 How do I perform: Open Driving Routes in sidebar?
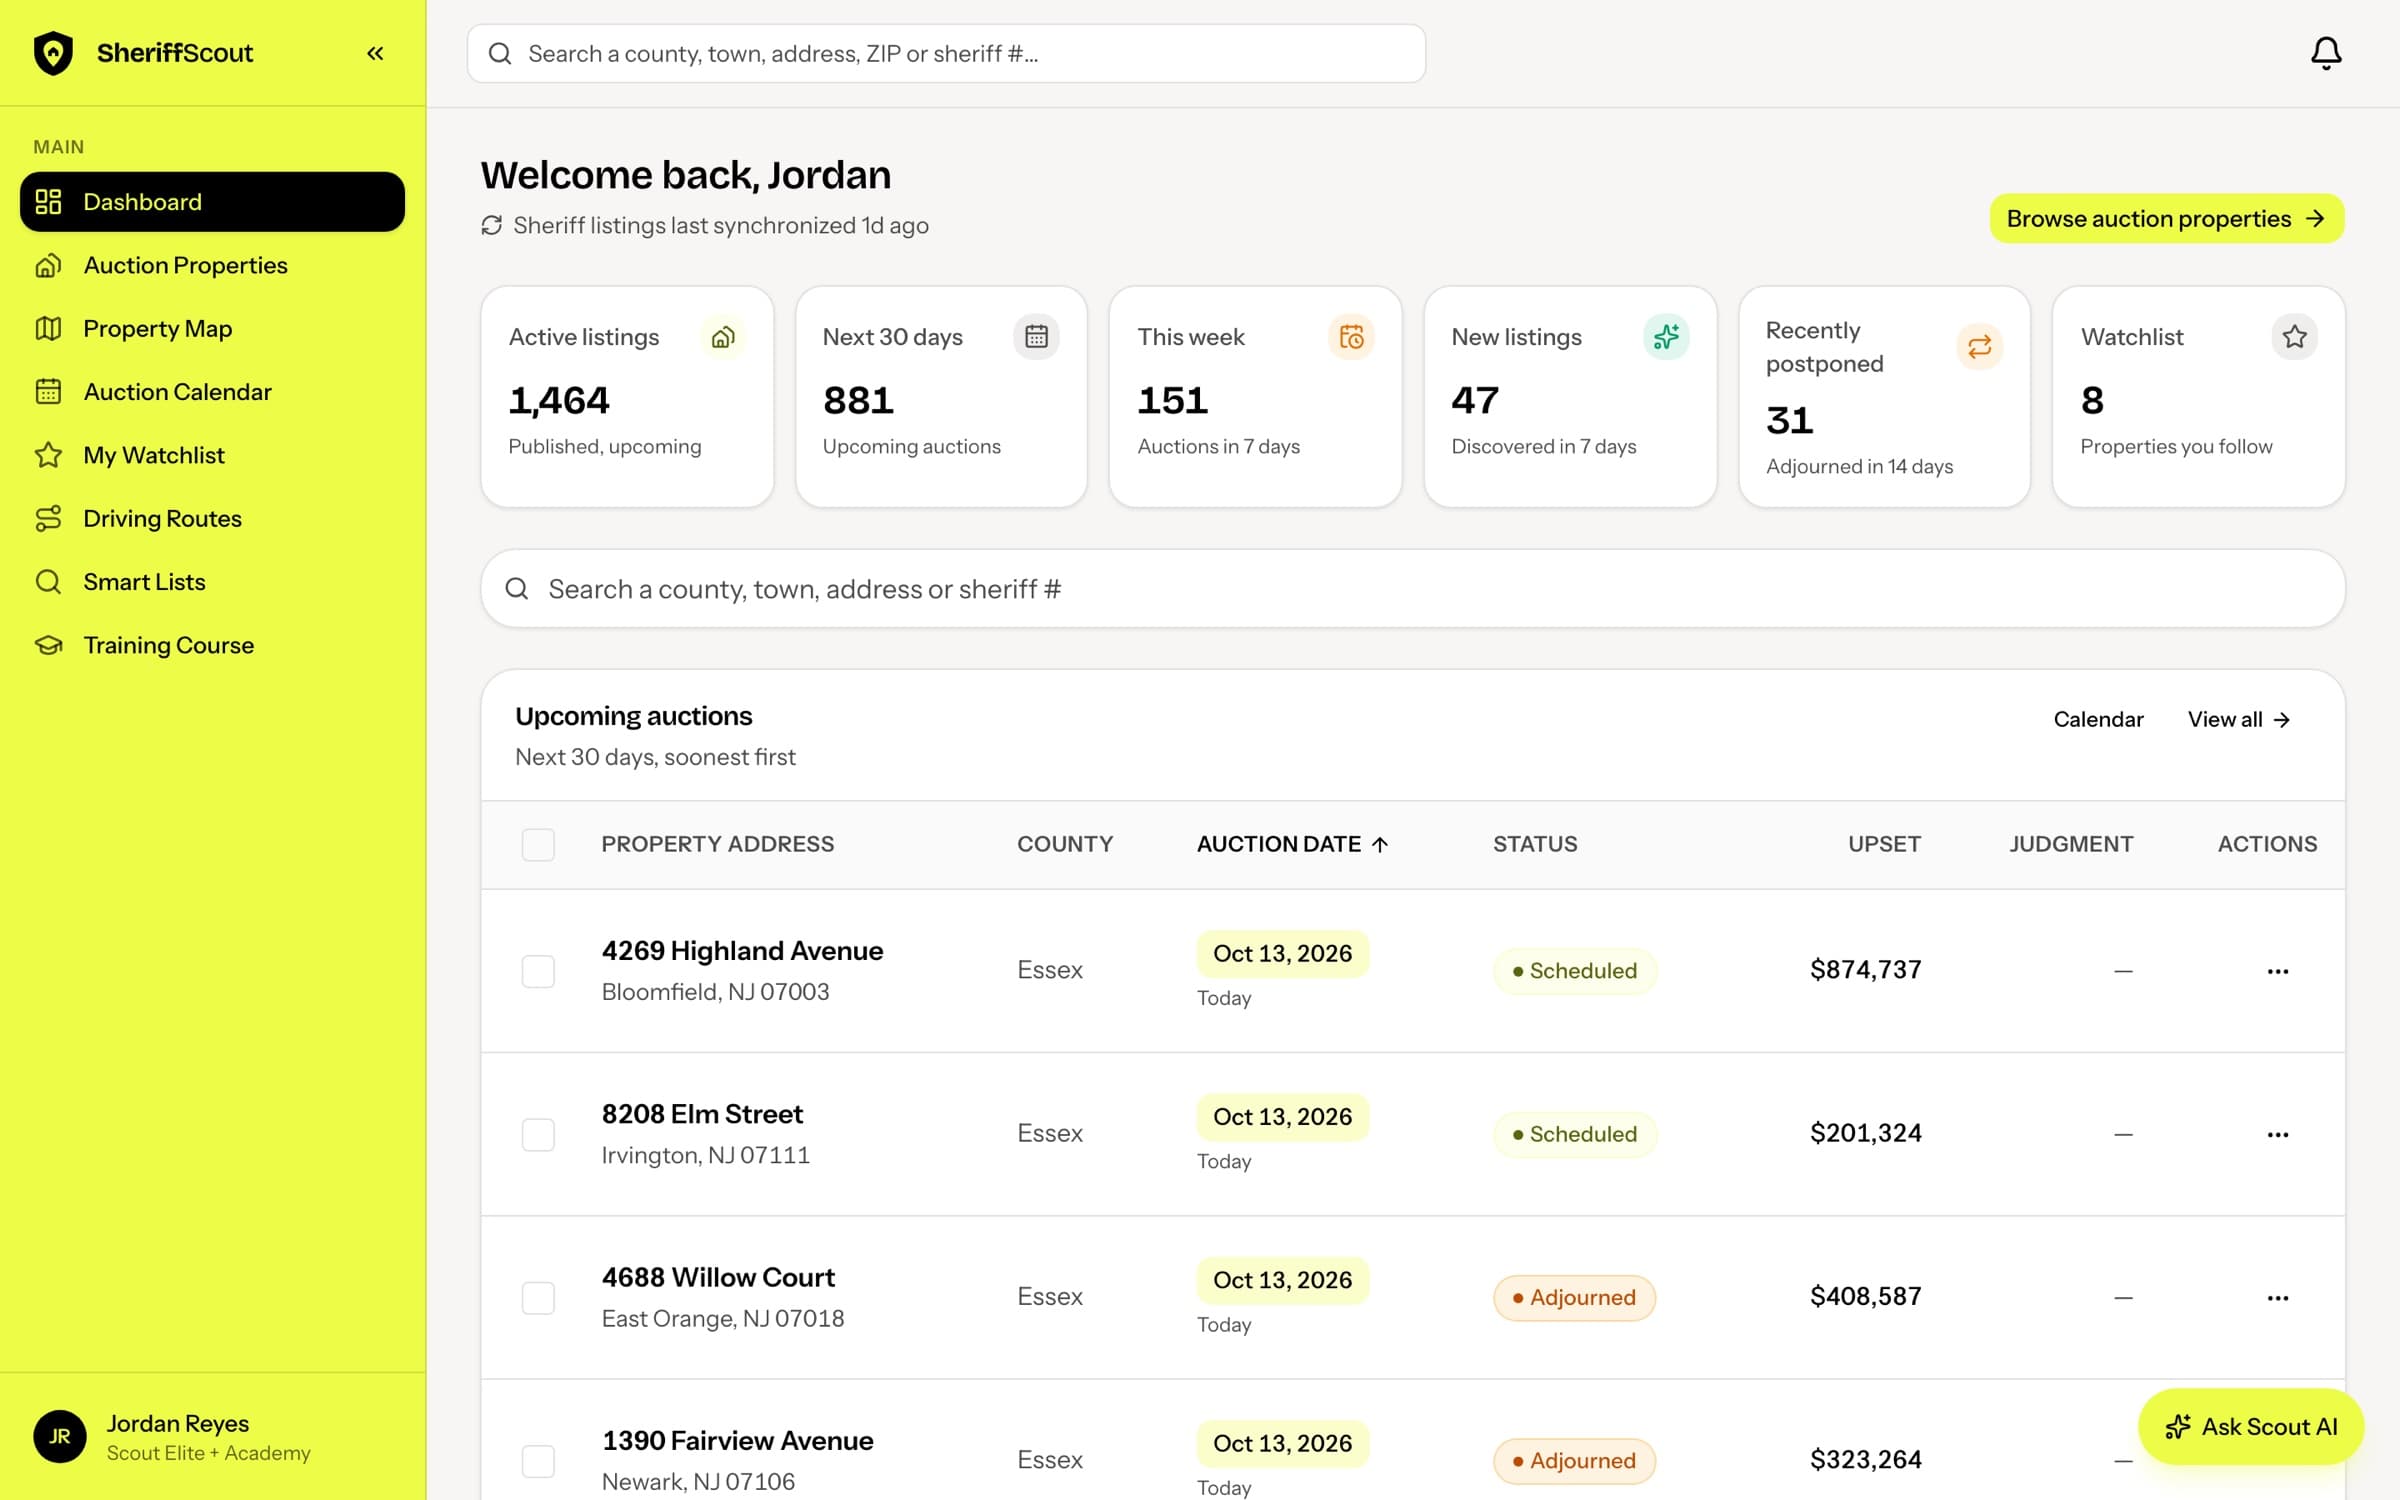[x=212, y=518]
